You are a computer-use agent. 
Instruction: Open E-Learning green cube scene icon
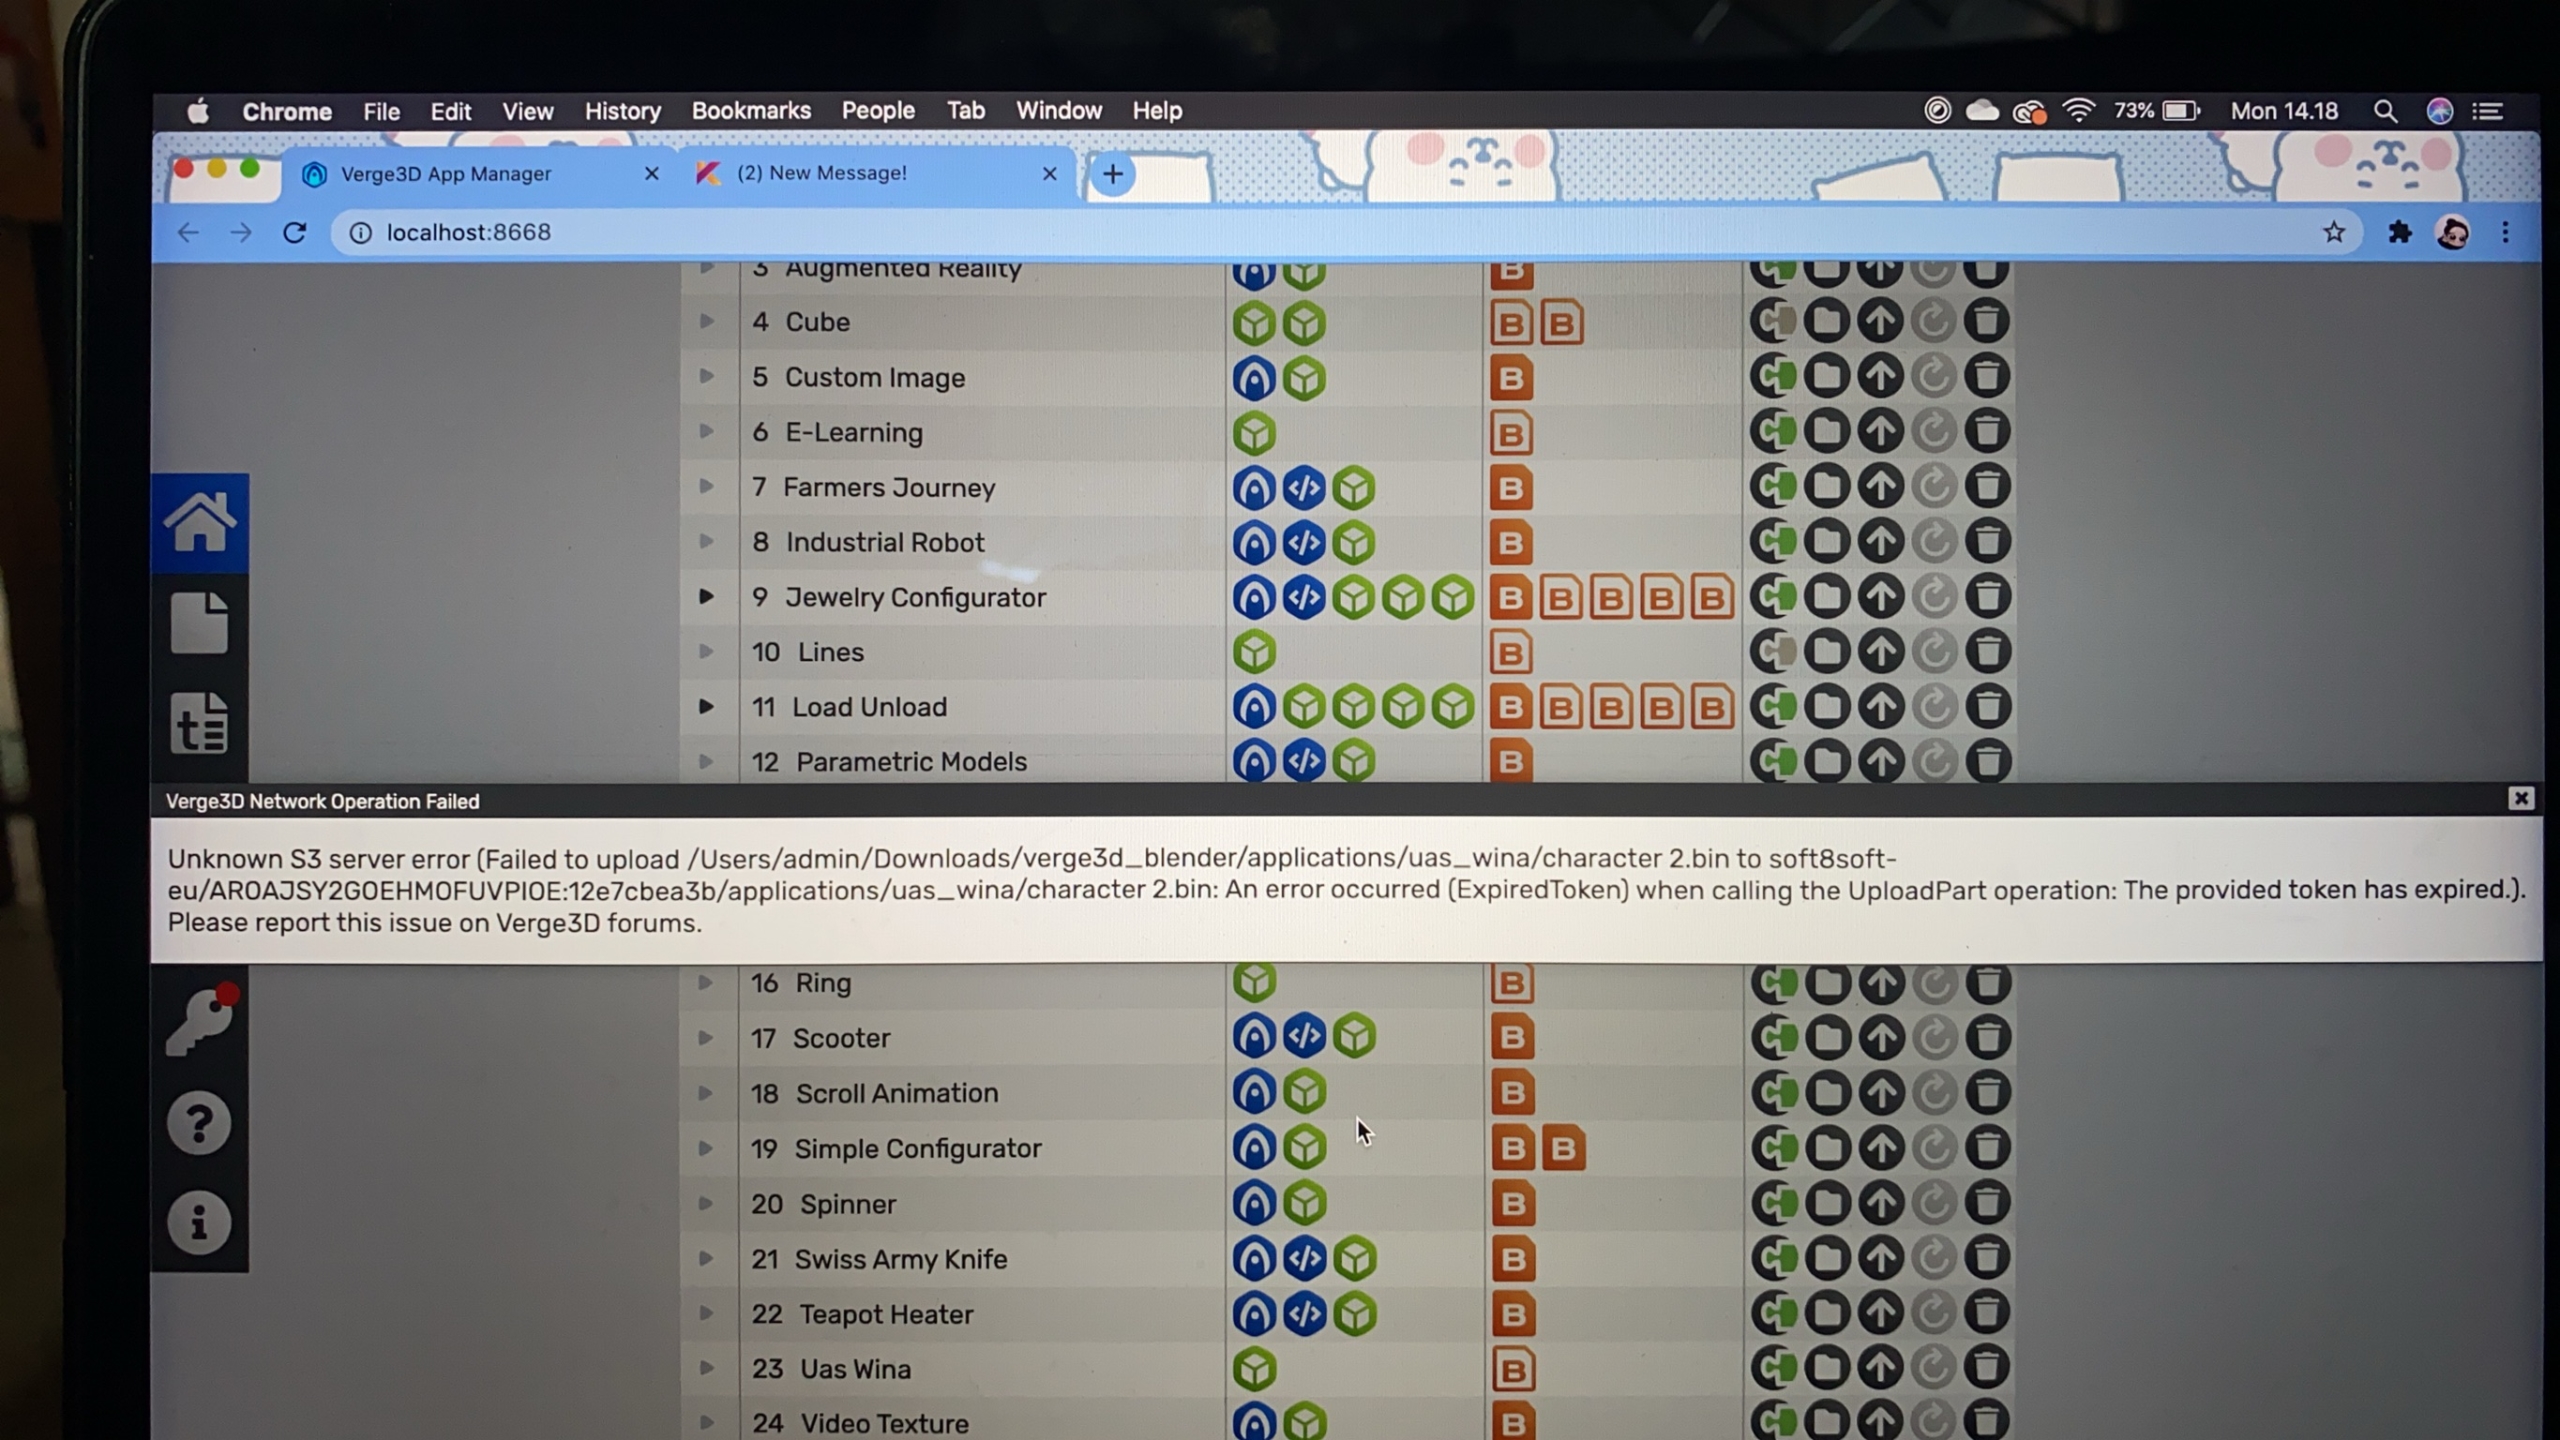point(1254,433)
